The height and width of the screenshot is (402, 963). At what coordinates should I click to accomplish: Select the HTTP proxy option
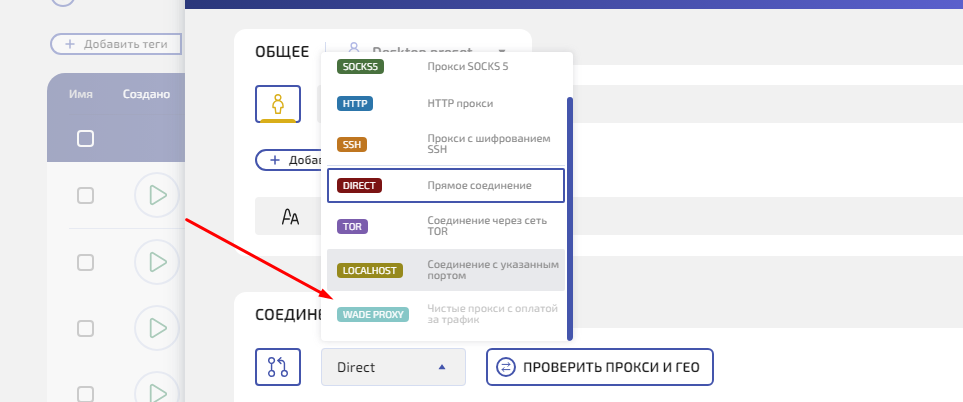(446, 103)
